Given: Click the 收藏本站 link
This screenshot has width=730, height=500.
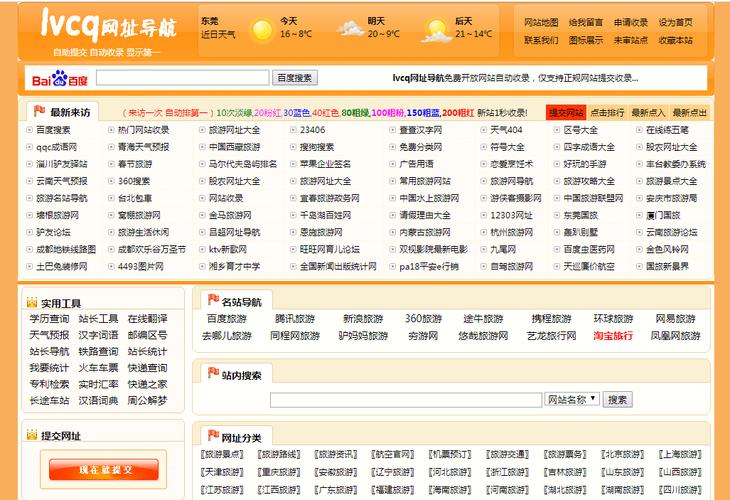Looking at the screenshot, I should pos(675,41).
